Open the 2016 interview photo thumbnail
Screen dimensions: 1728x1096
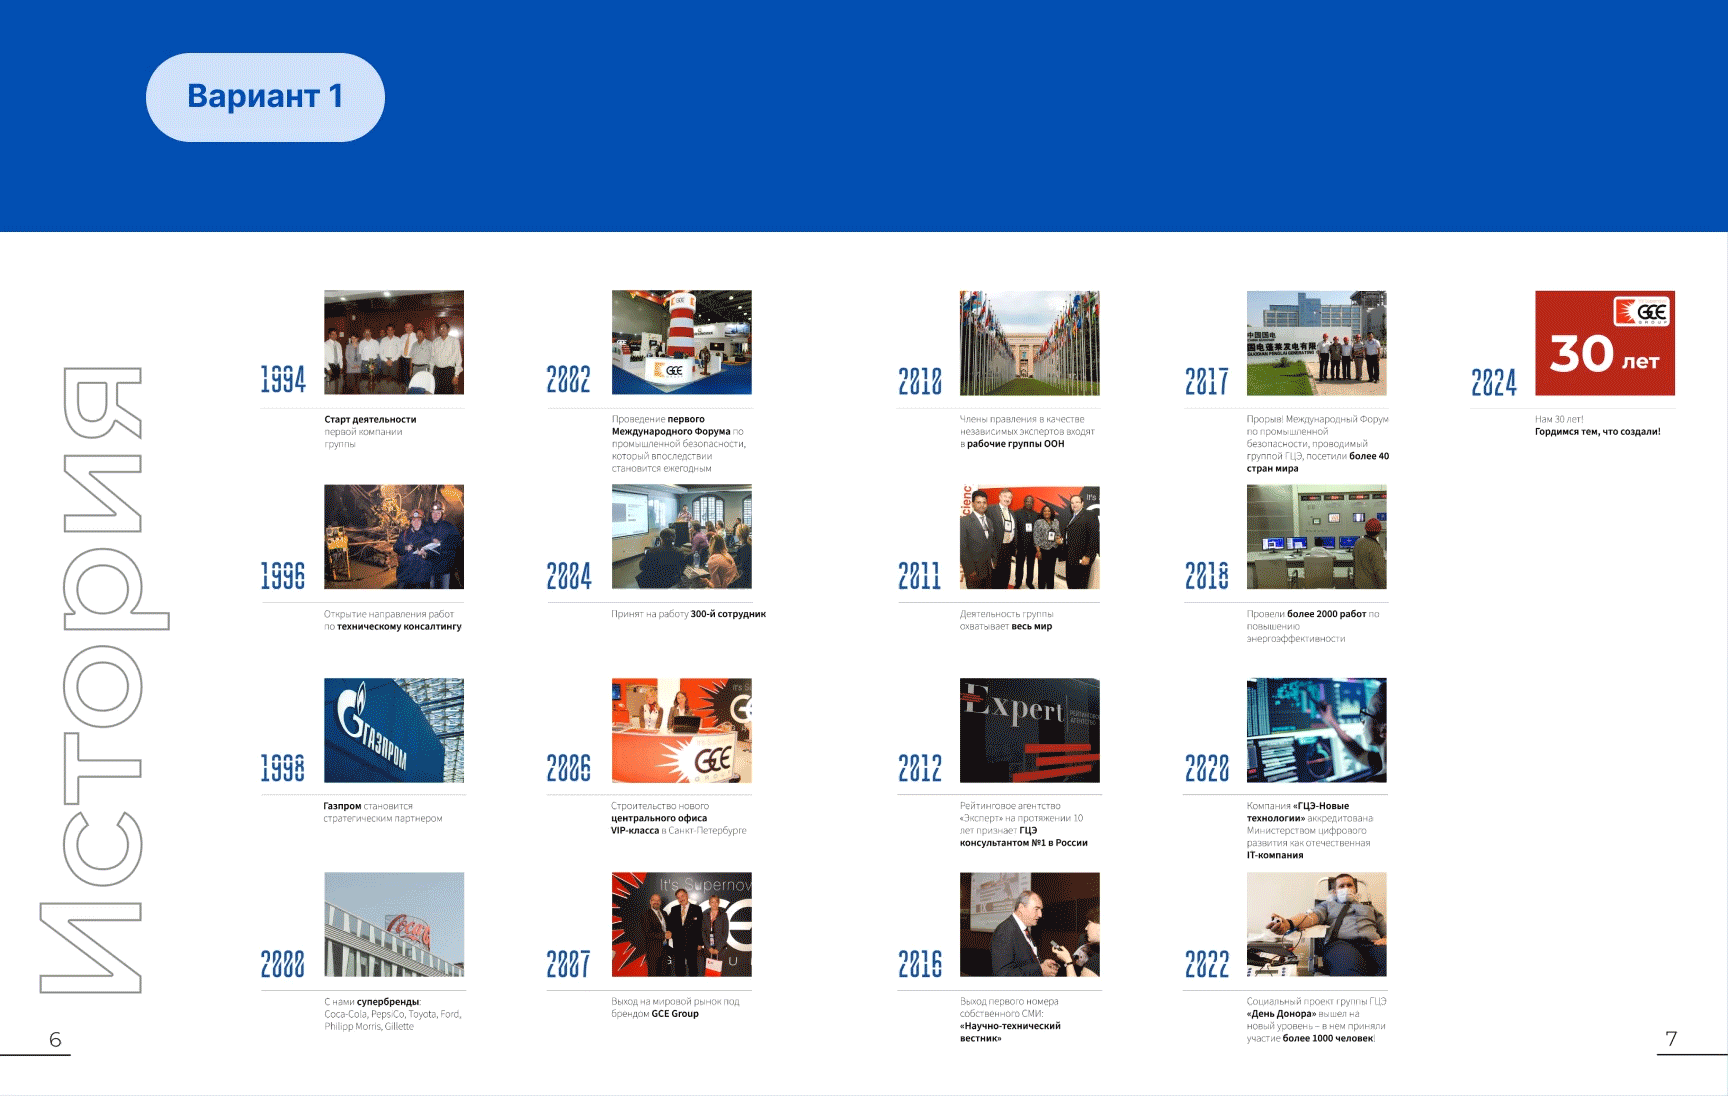(x=1030, y=924)
